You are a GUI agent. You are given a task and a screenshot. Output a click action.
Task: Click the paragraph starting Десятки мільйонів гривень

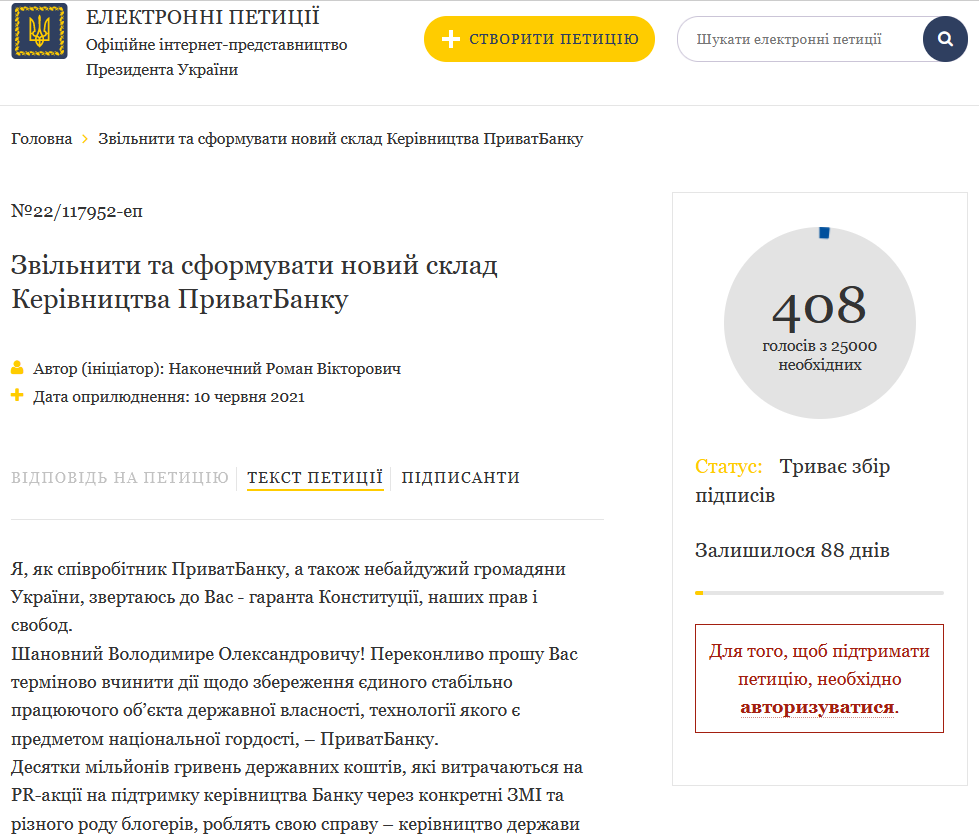[297, 795]
